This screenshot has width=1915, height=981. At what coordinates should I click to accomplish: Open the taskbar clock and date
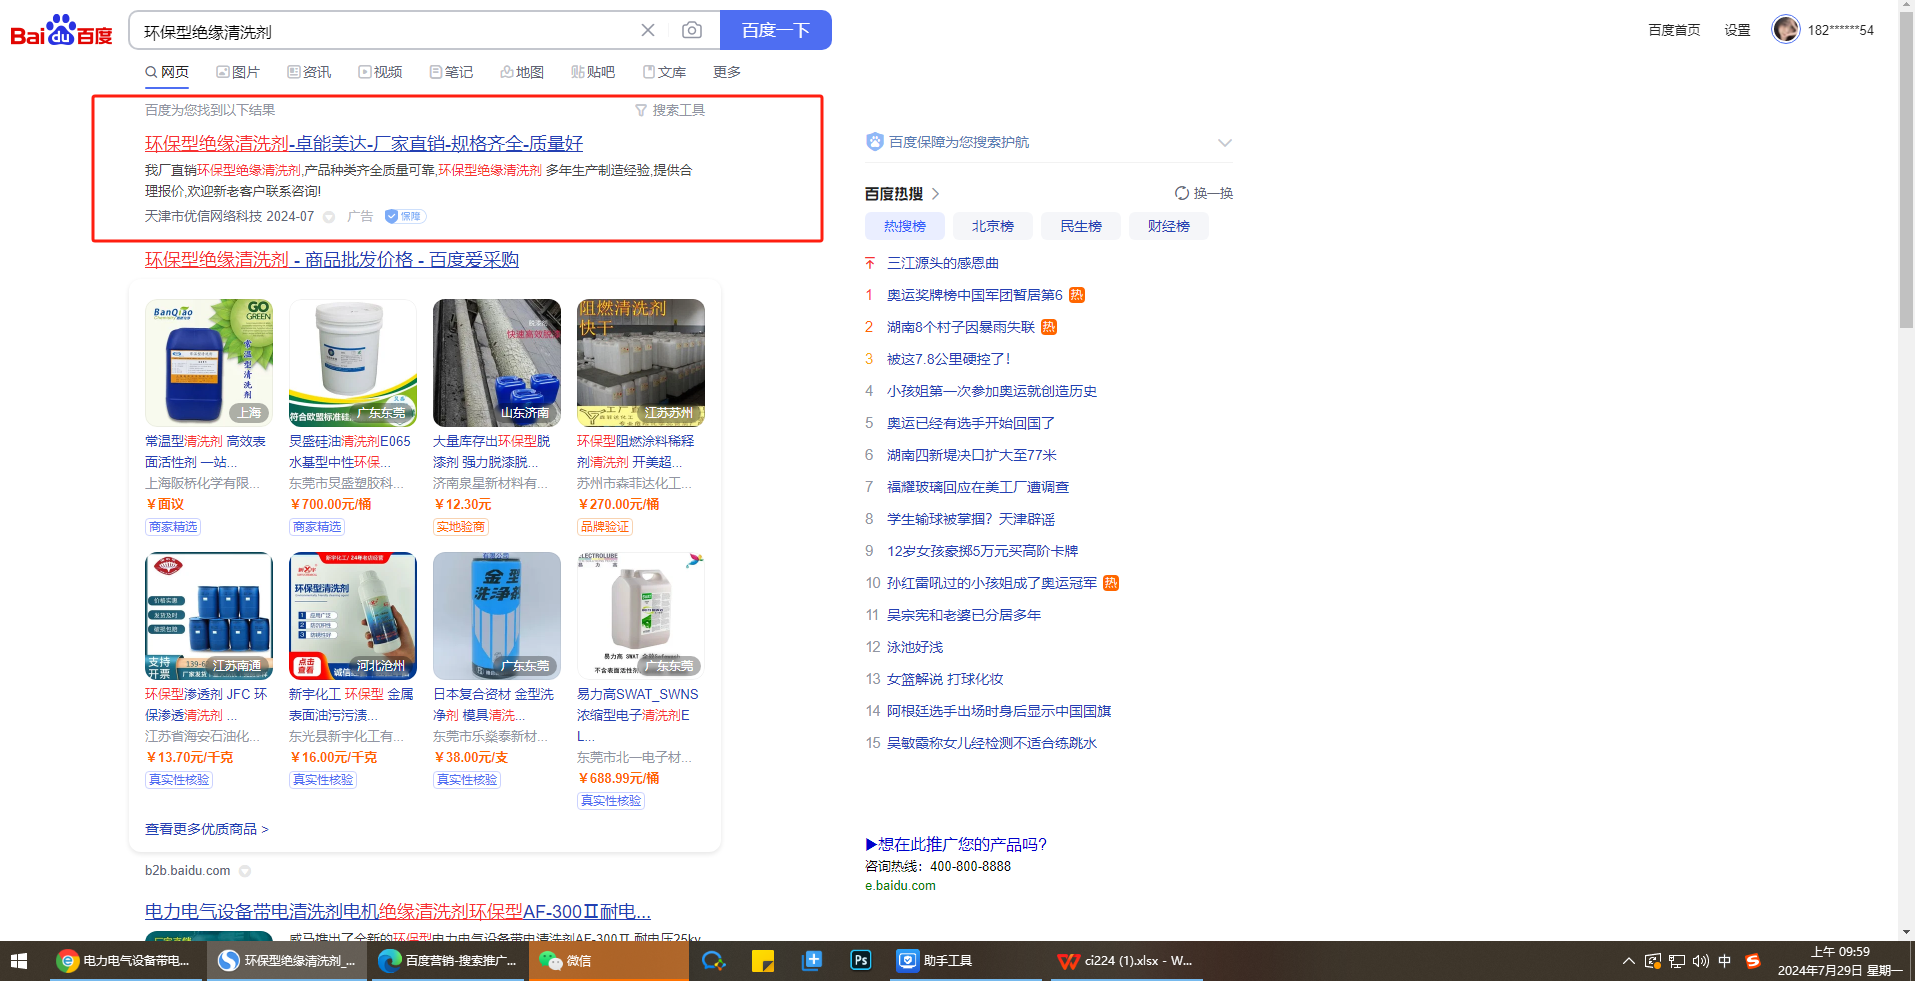point(1840,961)
